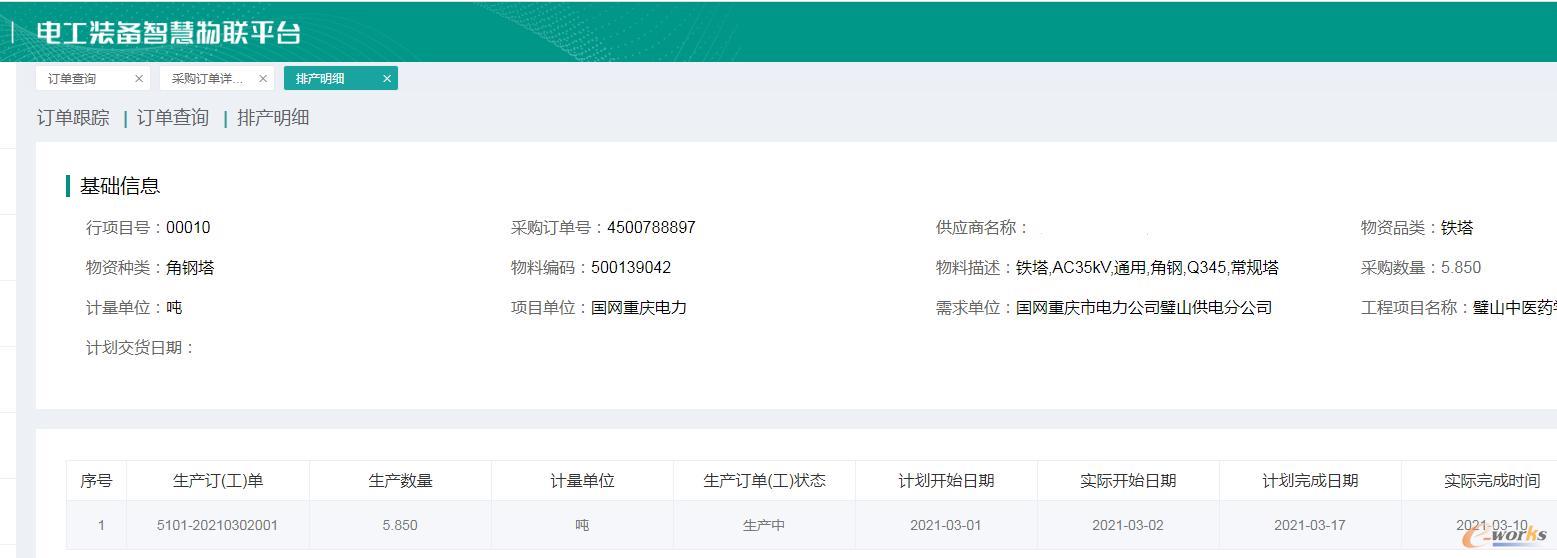The image size is (1557, 558).
Task: Close the 排产明细 tab
Action: (x=387, y=79)
